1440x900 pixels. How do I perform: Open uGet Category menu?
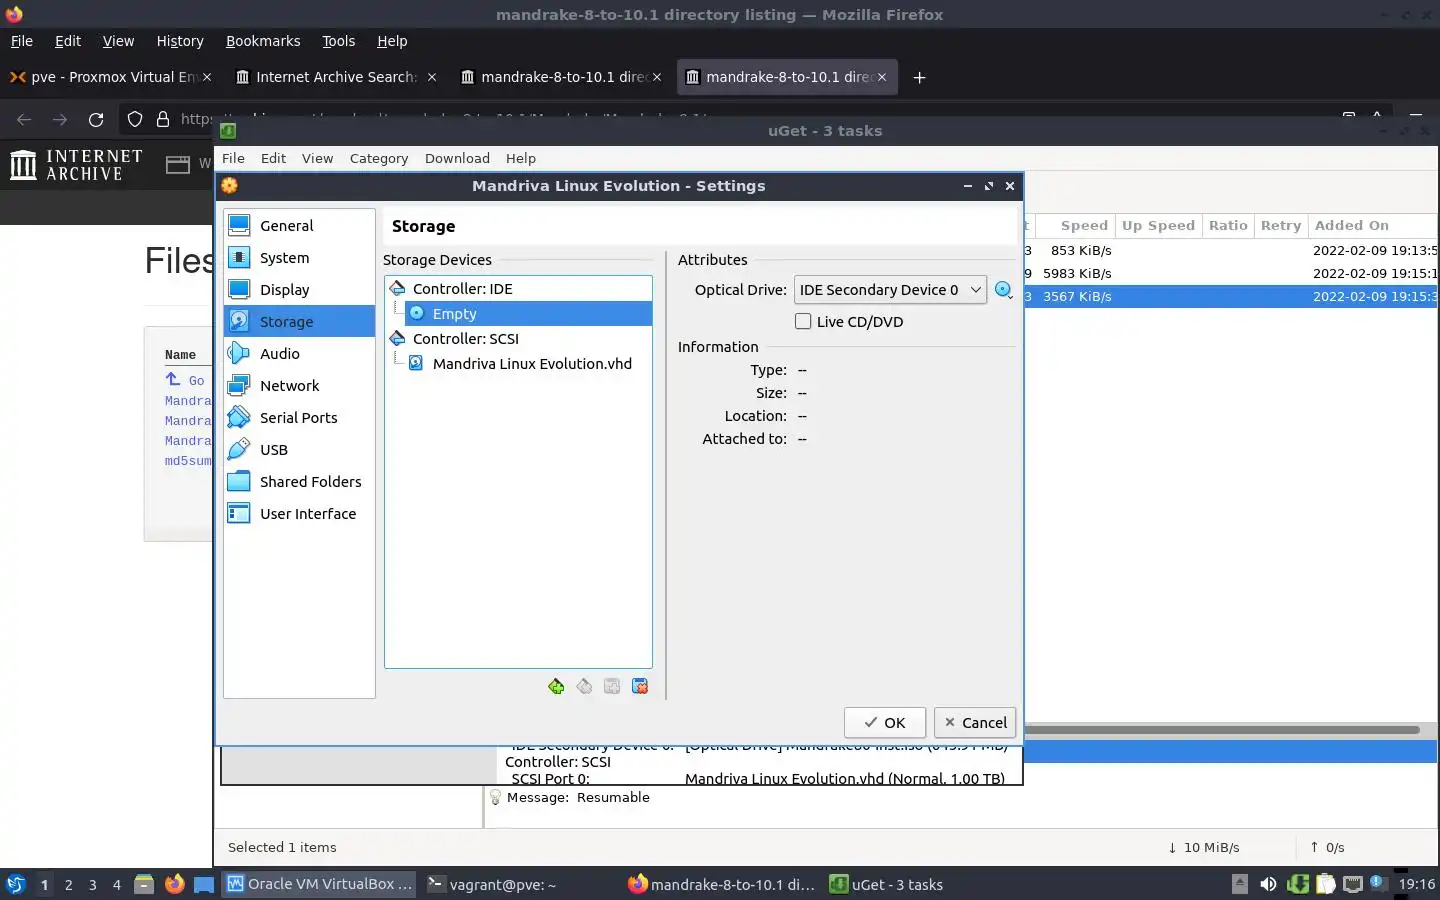(379, 158)
